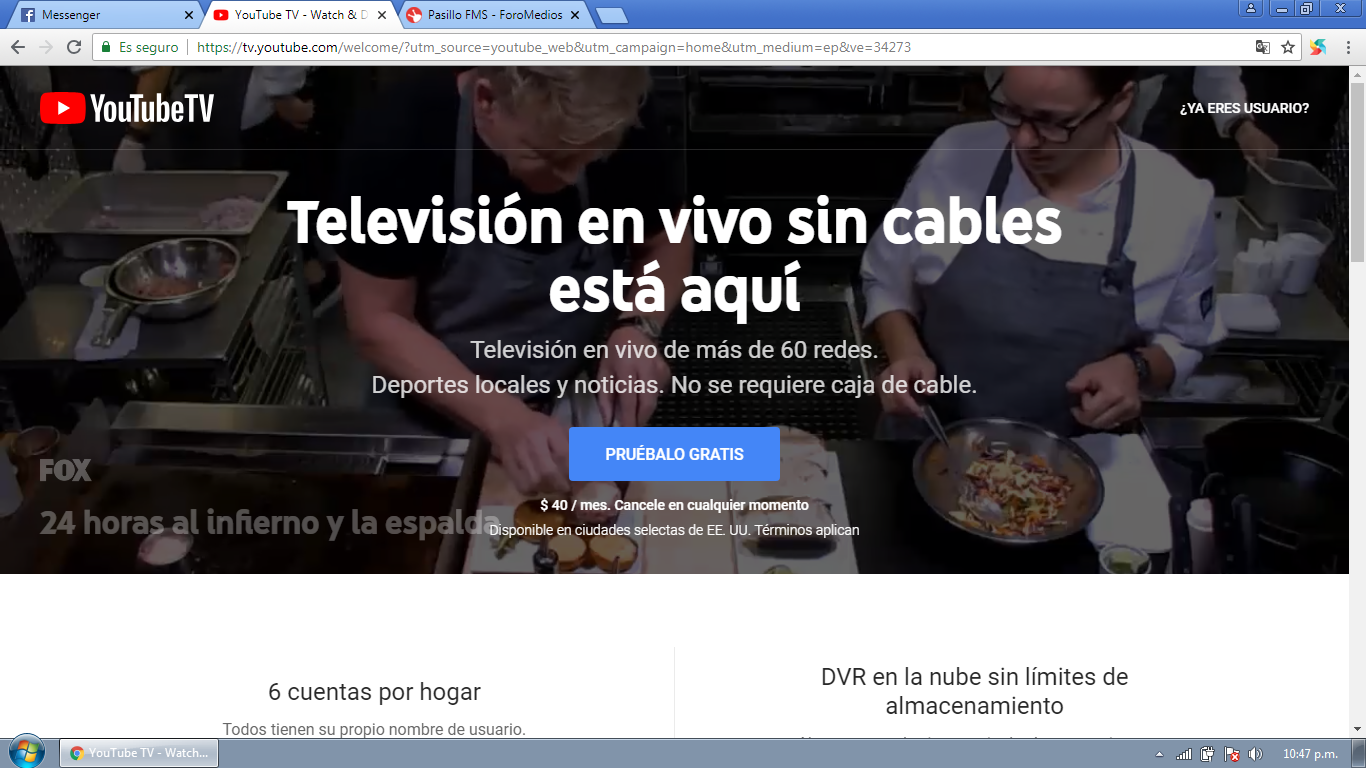Go back with the browser back arrow
Screen dimensions: 1366x768
click(x=18, y=47)
